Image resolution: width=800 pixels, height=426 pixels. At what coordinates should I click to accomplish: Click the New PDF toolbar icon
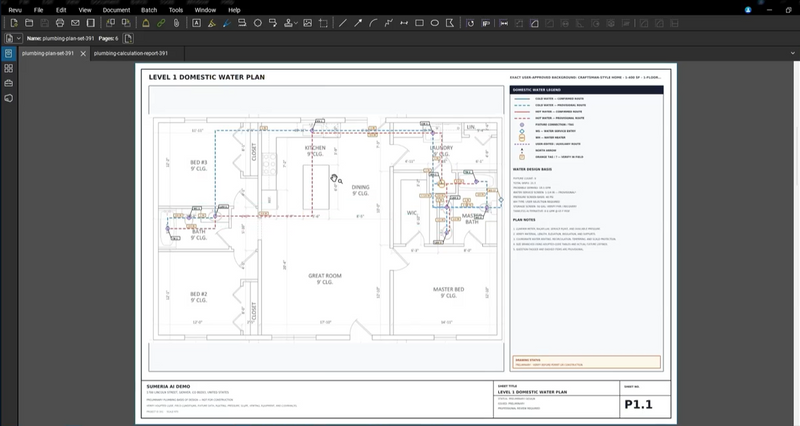14,23
